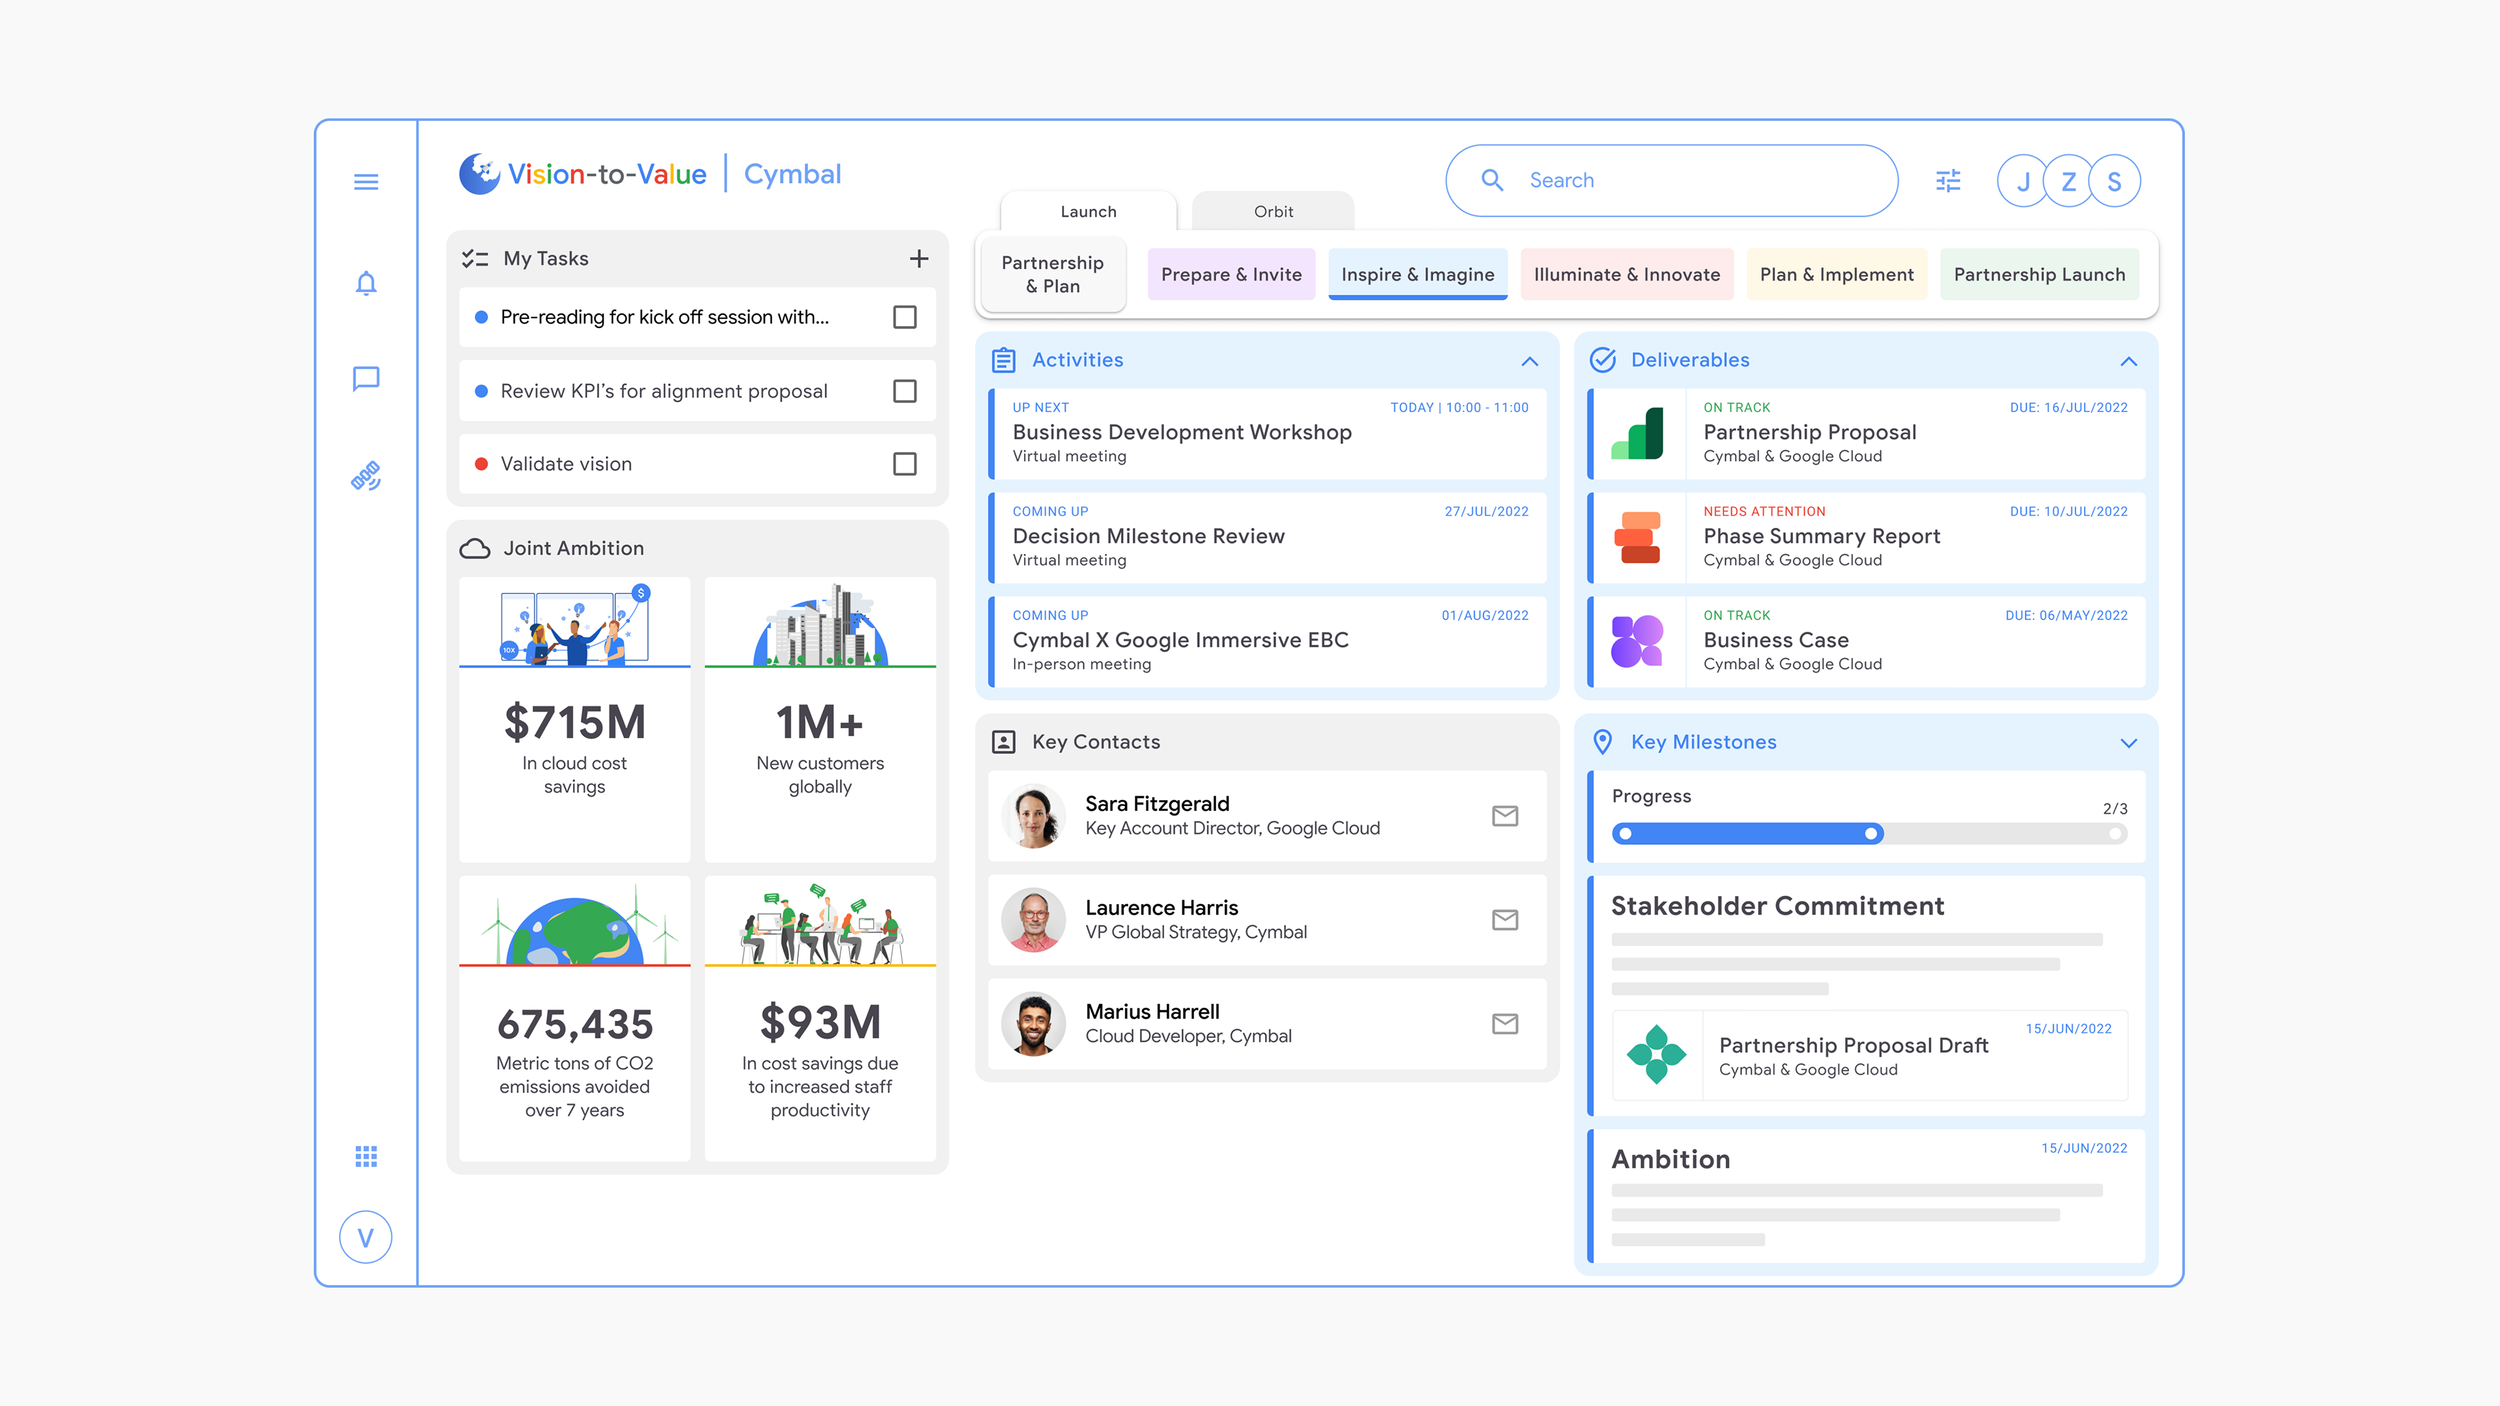Switch to the Launch tab

(x=1088, y=212)
